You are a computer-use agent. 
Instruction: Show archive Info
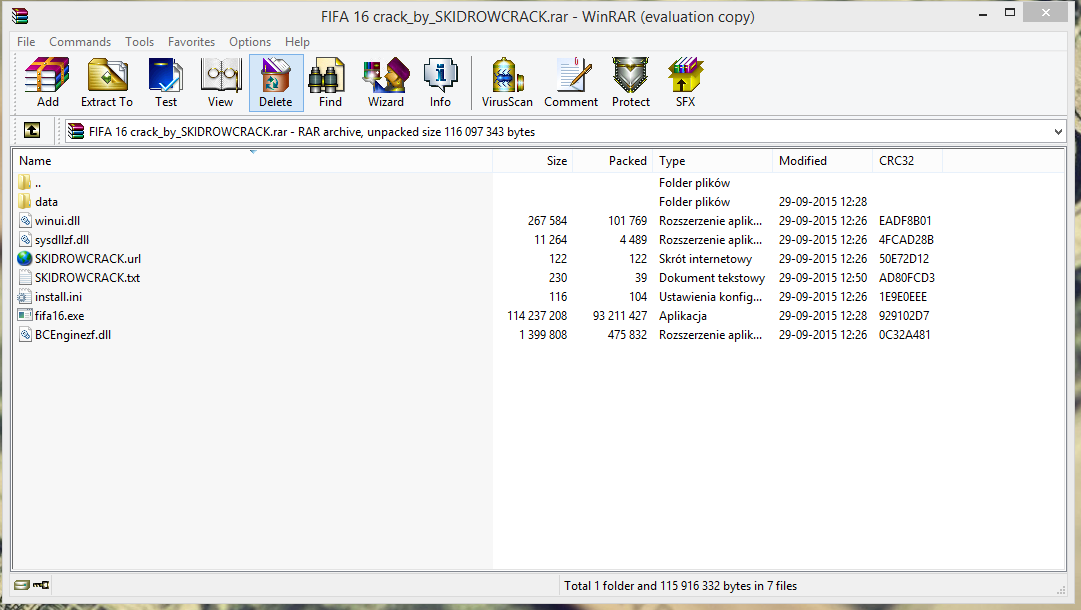[441, 83]
